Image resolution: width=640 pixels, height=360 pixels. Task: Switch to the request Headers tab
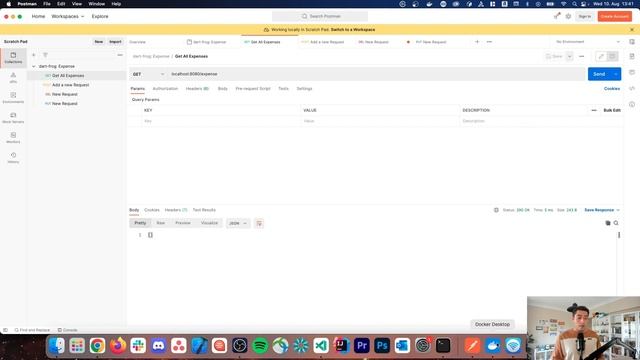click(197, 89)
